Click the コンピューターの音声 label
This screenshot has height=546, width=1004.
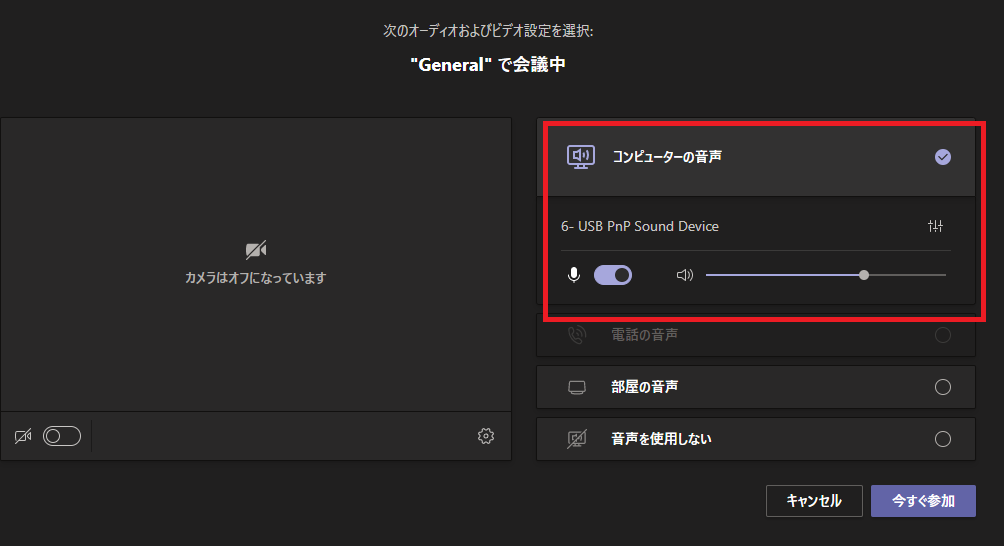pyautogui.click(x=667, y=157)
